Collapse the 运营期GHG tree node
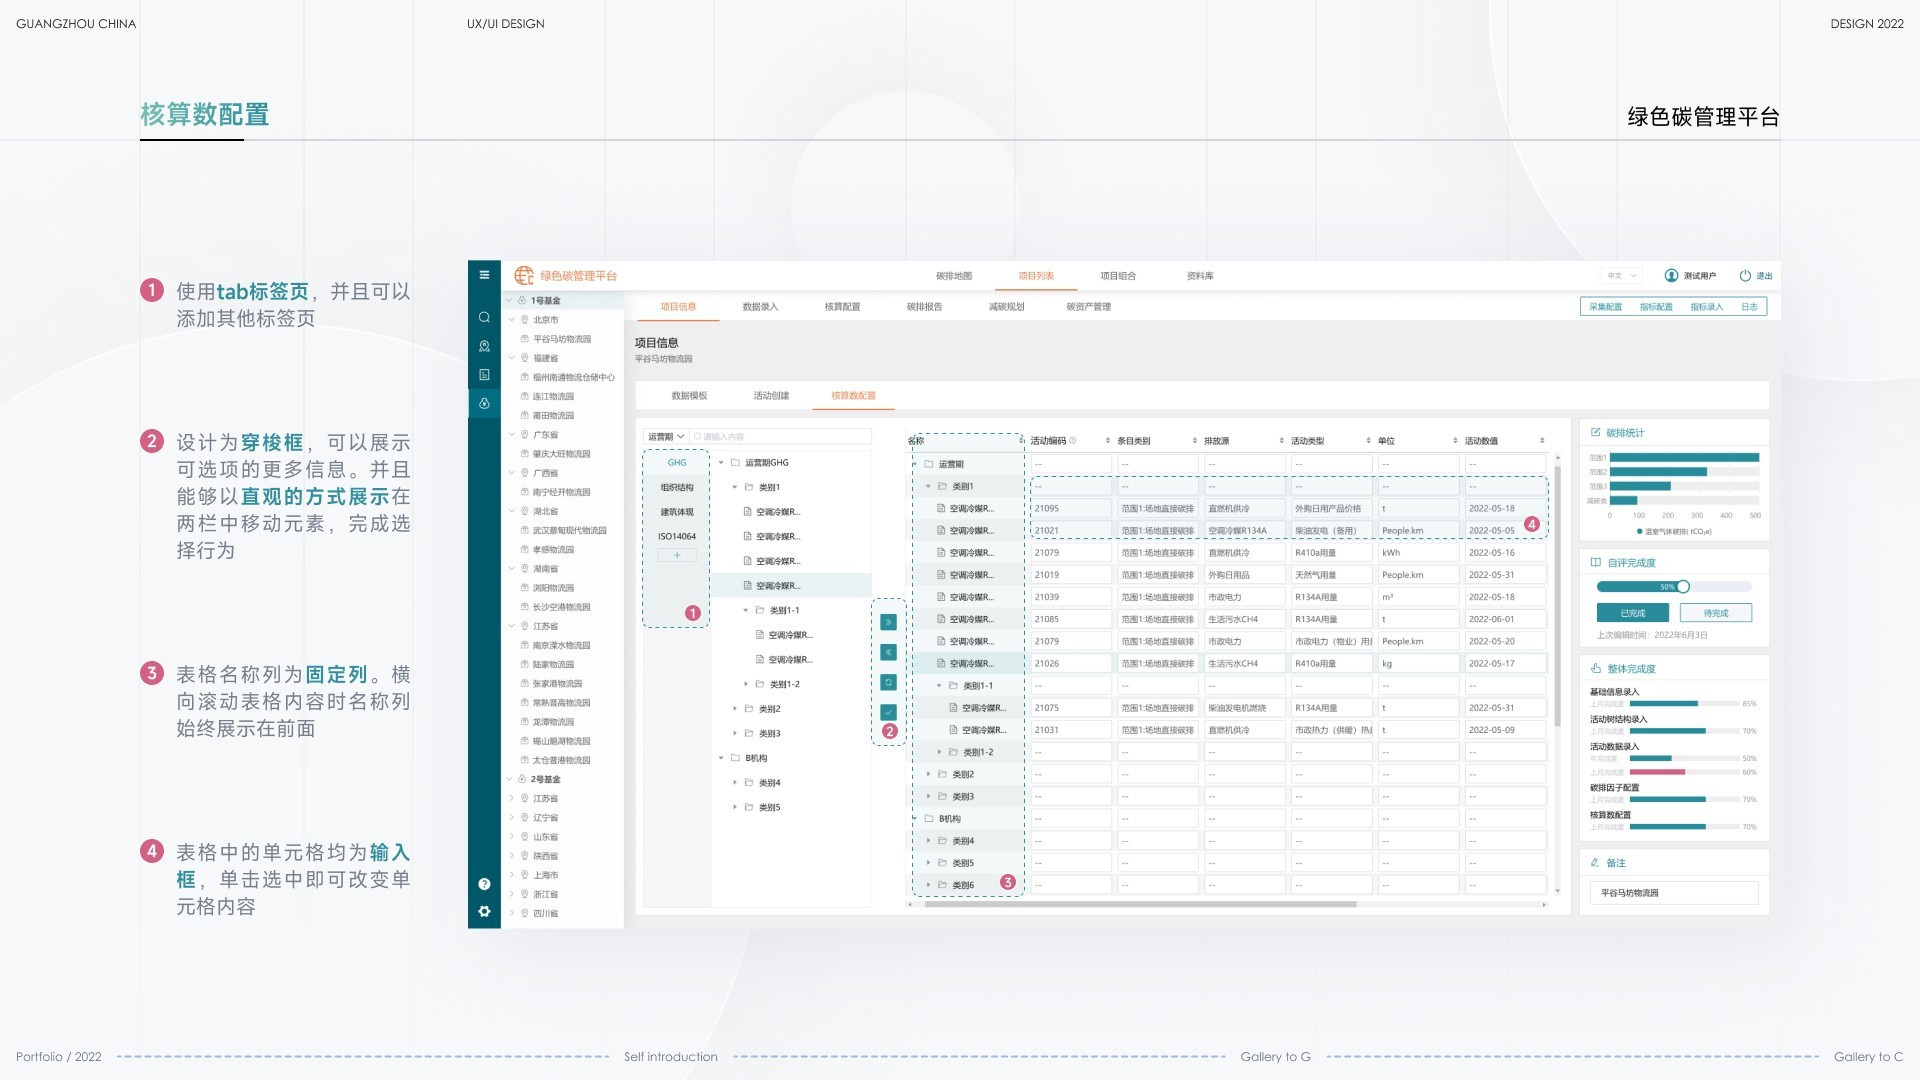This screenshot has height=1080, width=1920. click(721, 463)
